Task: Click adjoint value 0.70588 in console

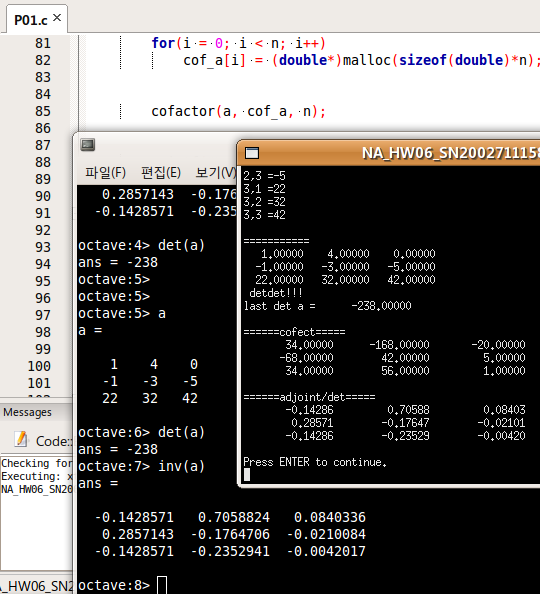Action: point(408,410)
